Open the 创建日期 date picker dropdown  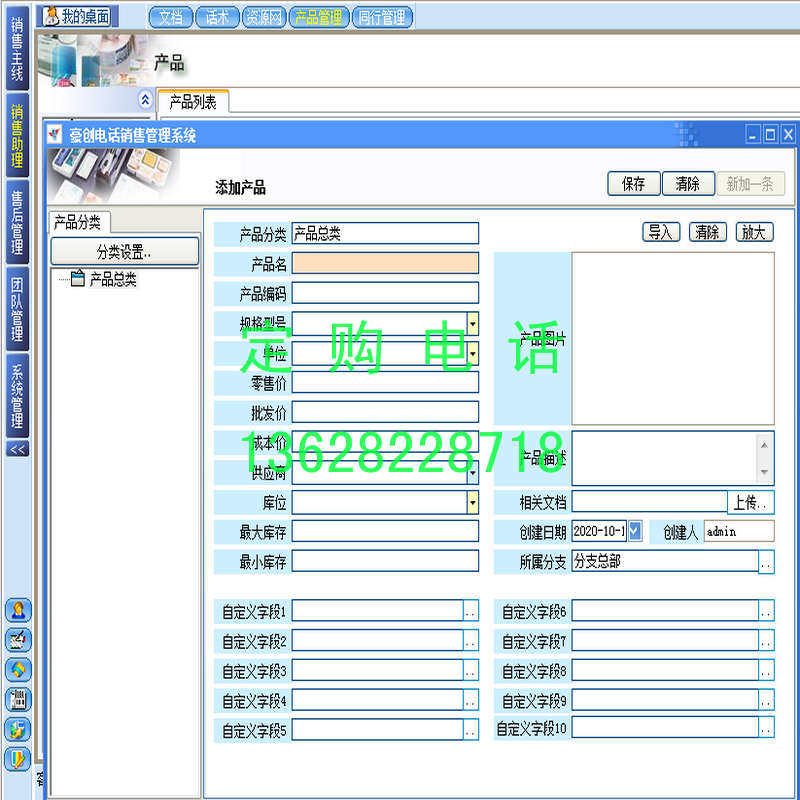[635, 531]
